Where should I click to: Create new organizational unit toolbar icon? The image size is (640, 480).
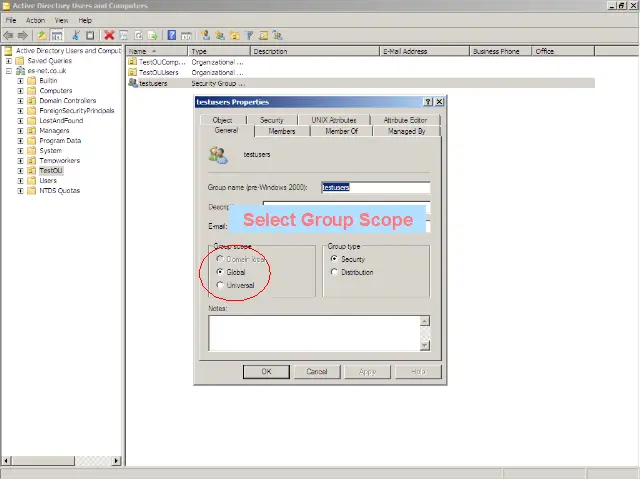(235, 36)
